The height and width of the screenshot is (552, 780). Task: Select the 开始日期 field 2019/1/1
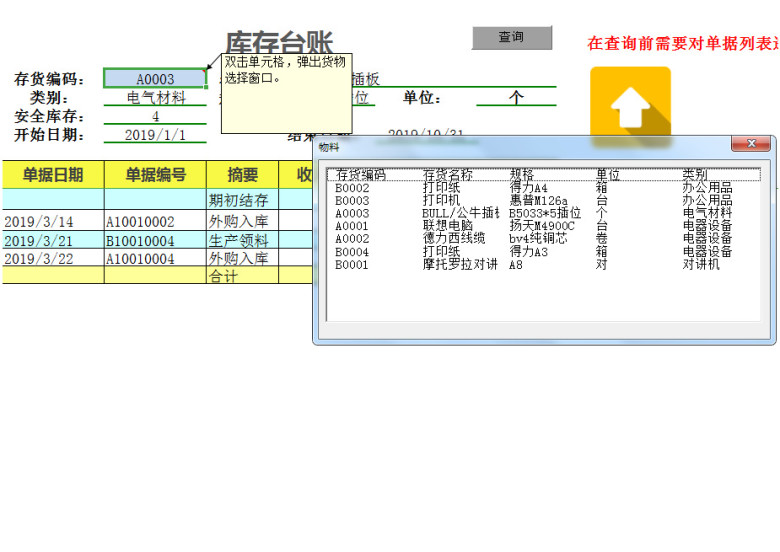click(x=155, y=135)
